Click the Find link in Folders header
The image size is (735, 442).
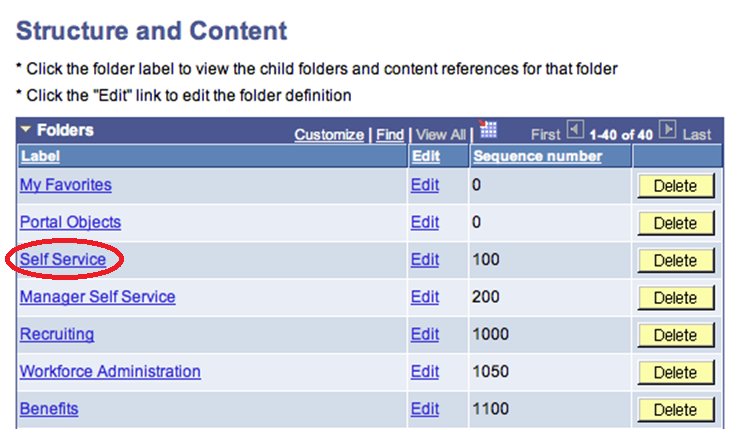[x=390, y=134]
